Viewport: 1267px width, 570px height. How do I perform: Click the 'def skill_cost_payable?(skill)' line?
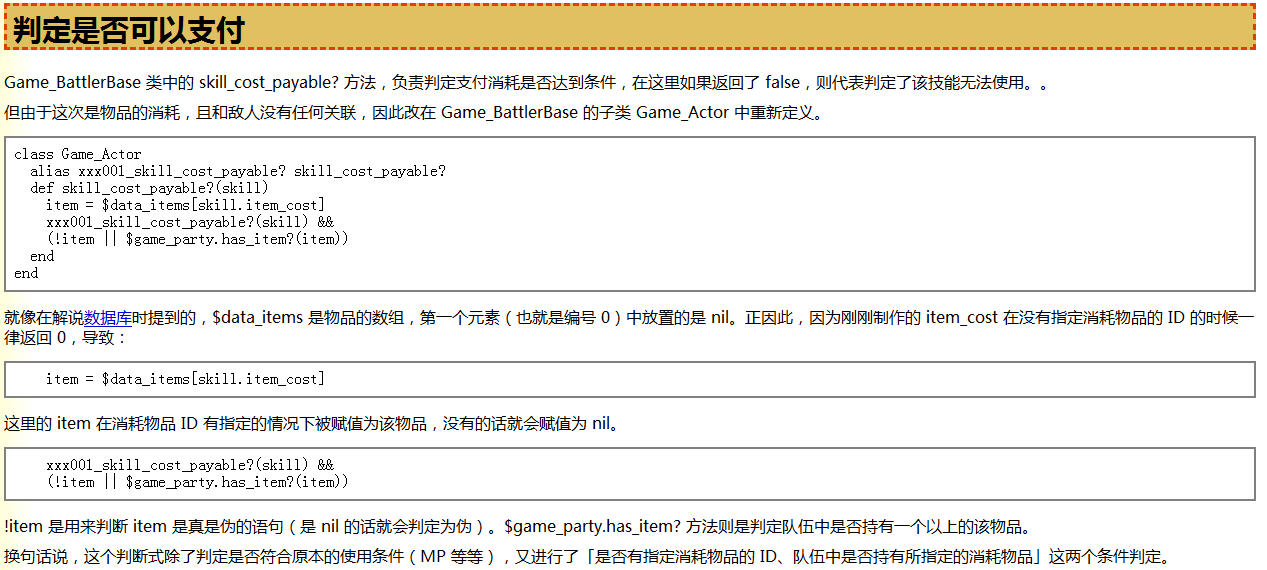click(150, 188)
